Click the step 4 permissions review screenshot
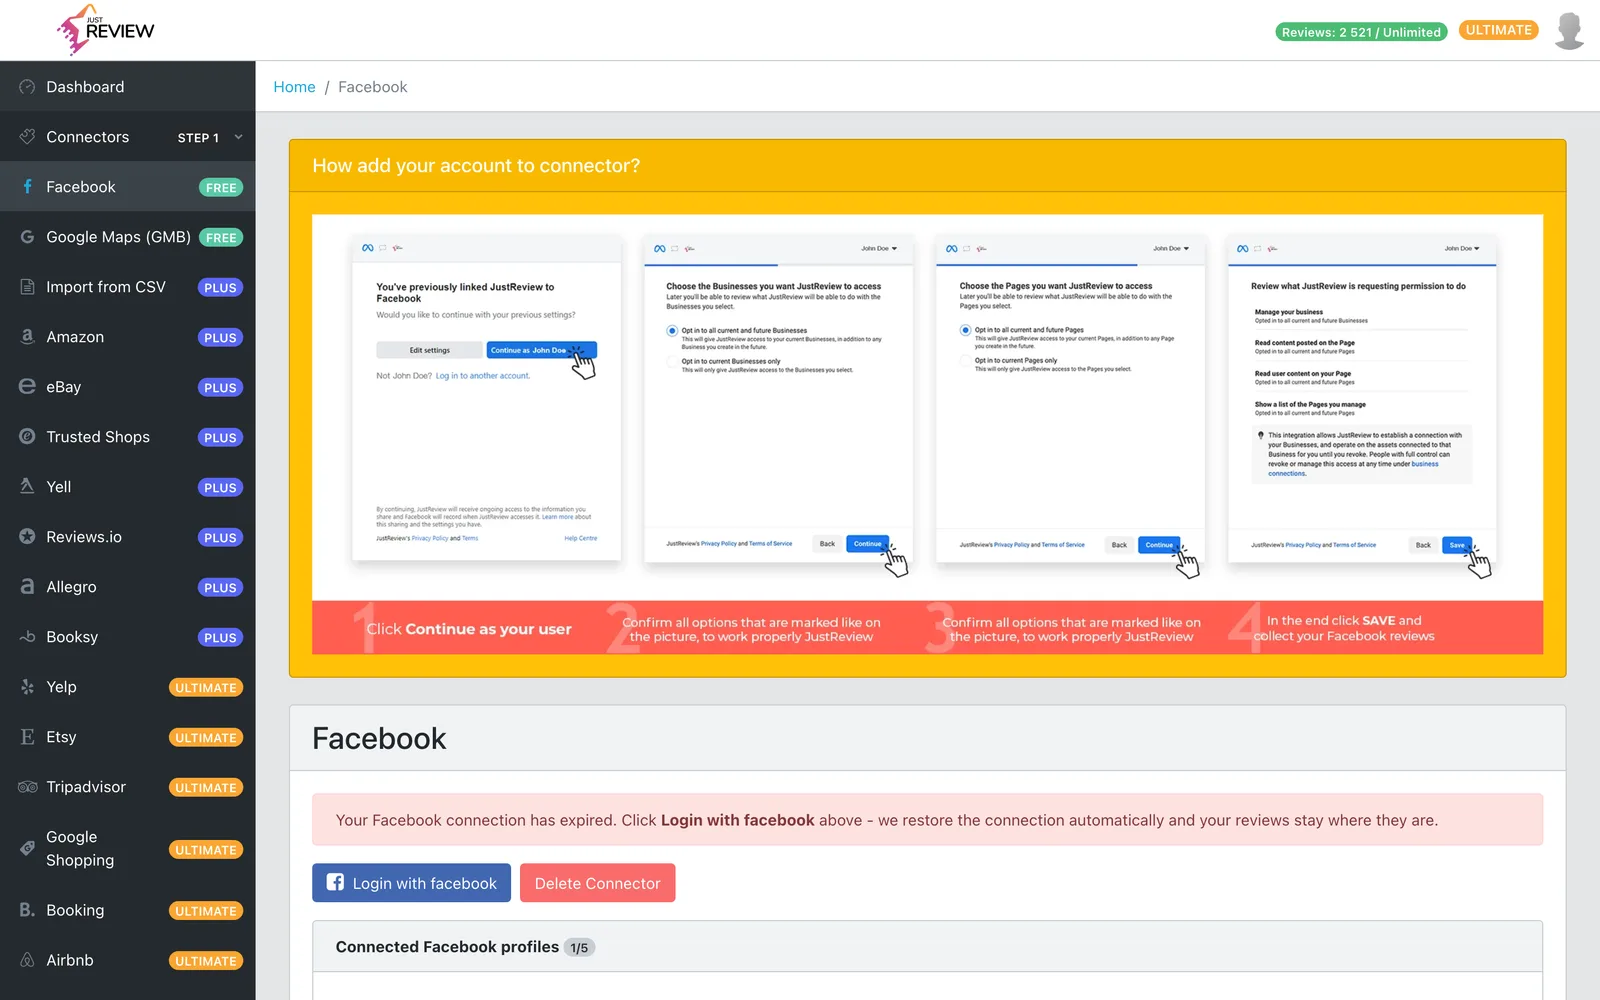Image resolution: width=1600 pixels, height=1000 pixels. coord(1362,400)
